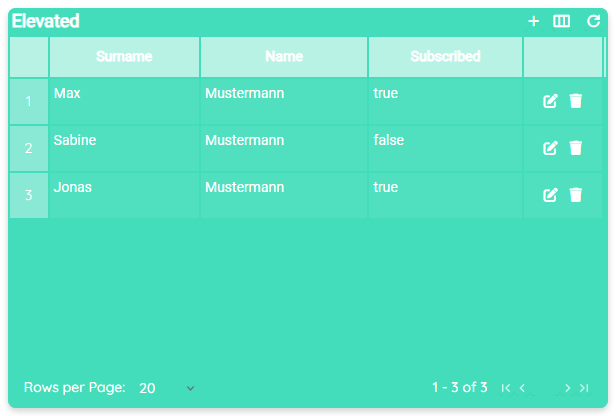Click the refresh table icon
The width and height of the screenshot is (616, 416).
(593, 21)
